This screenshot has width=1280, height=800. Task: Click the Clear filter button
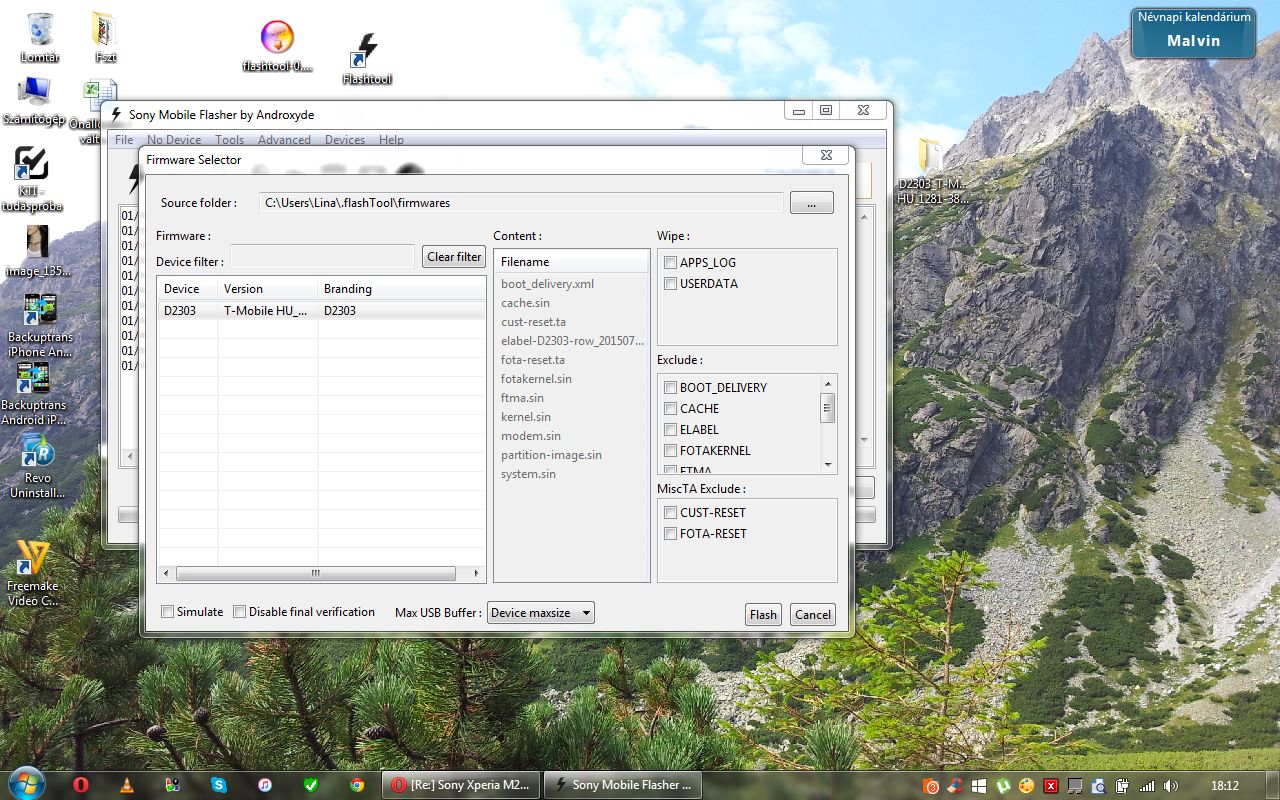click(454, 257)
